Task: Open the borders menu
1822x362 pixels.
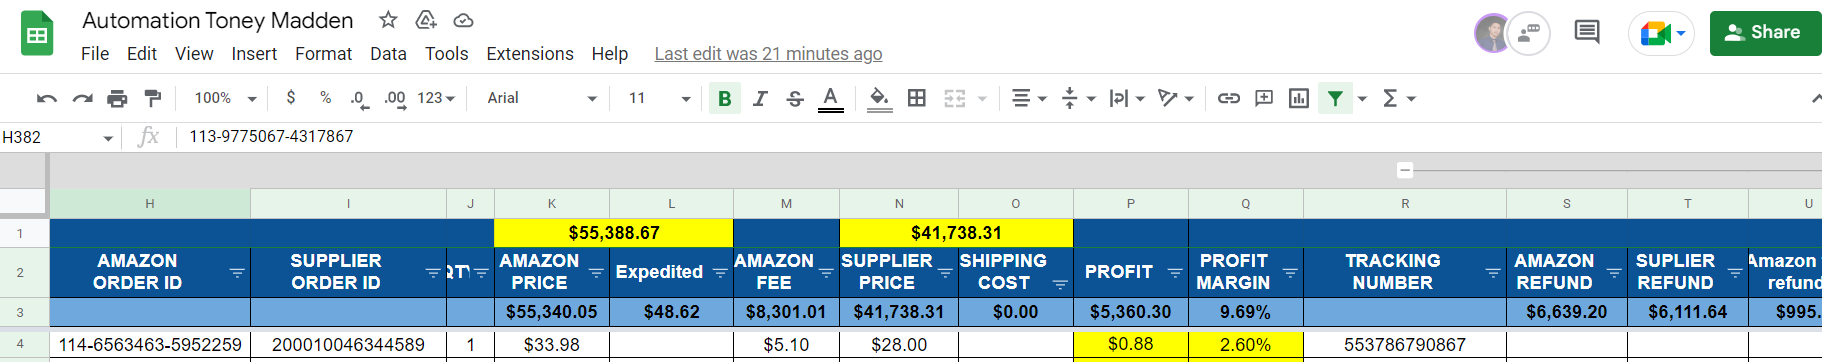Action: [x=917, y=98]
